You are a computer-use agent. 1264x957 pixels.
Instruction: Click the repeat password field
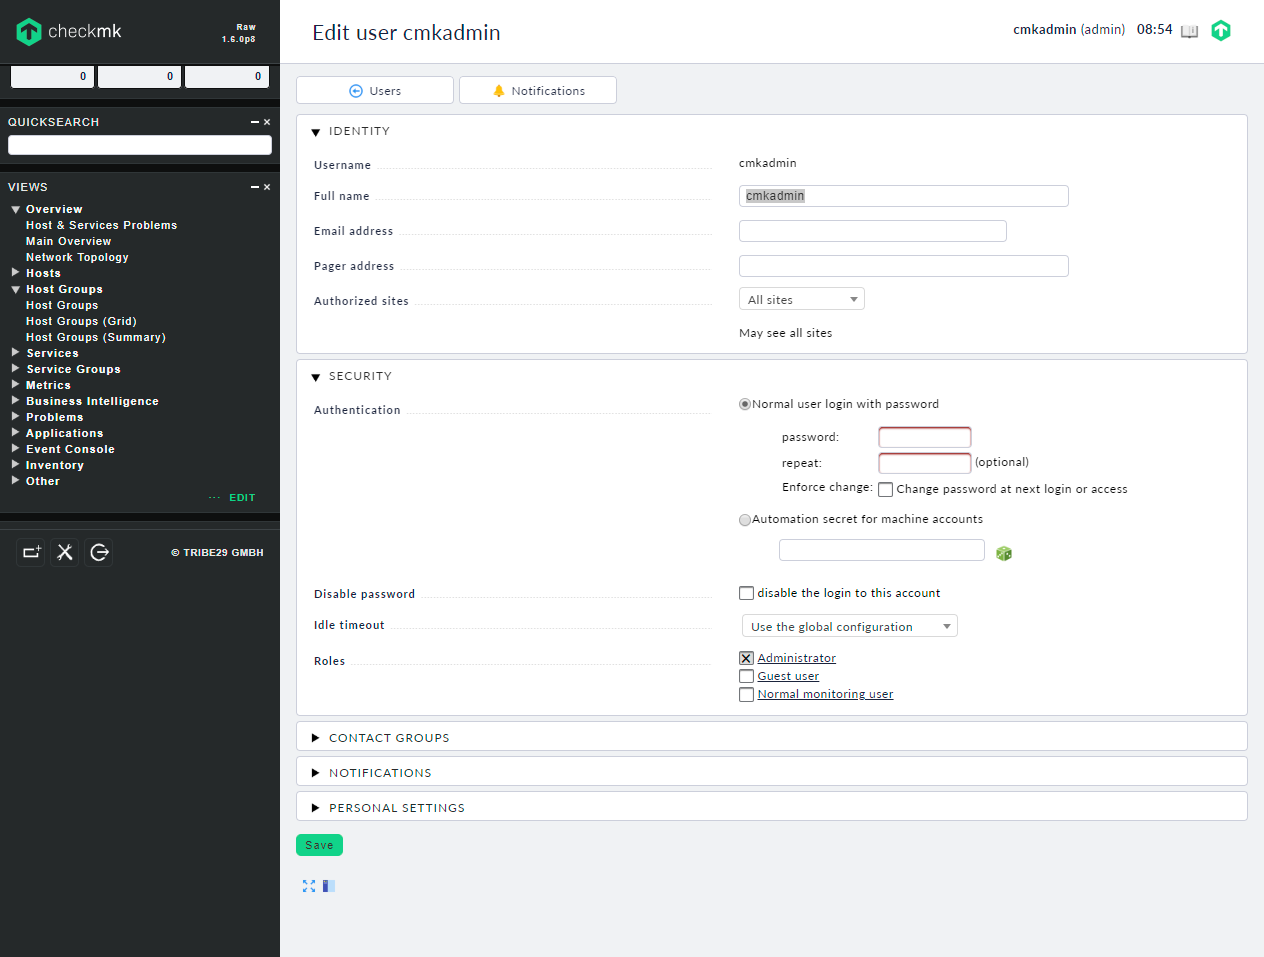[x=925, y=463]
